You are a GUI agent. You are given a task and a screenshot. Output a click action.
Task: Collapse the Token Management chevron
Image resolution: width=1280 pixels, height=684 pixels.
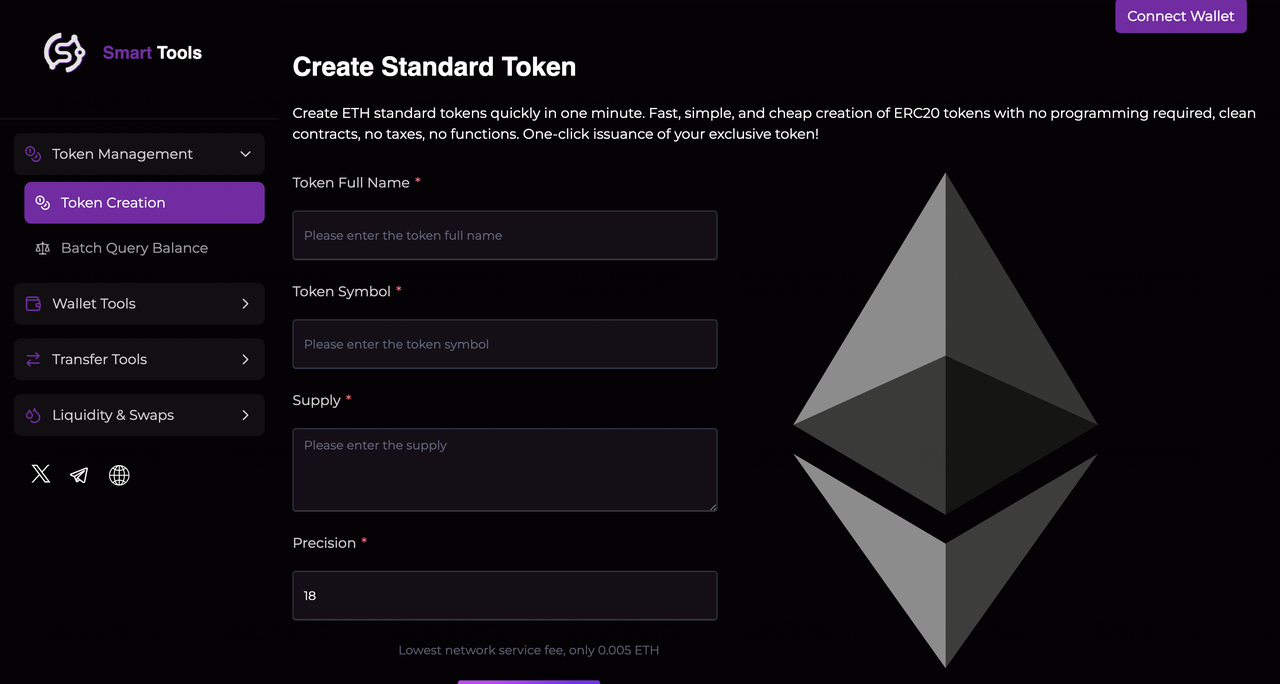245,154
